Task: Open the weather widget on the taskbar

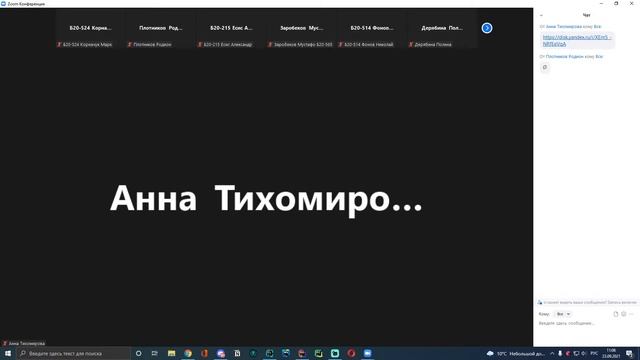Action: point(516,353)
